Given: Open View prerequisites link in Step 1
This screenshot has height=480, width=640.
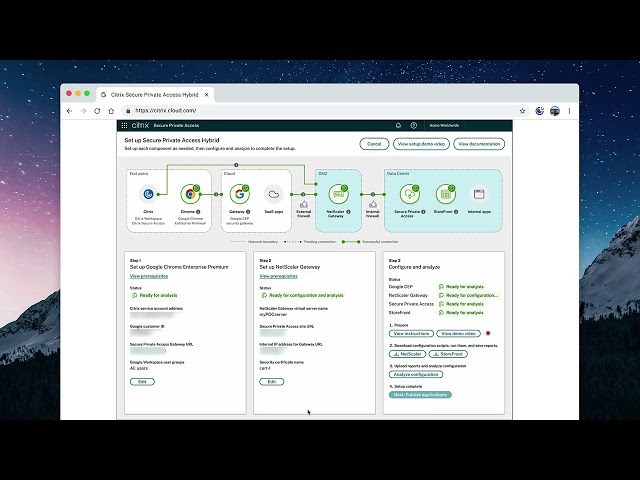Looking at the screenshot, I should coord(149,276).
